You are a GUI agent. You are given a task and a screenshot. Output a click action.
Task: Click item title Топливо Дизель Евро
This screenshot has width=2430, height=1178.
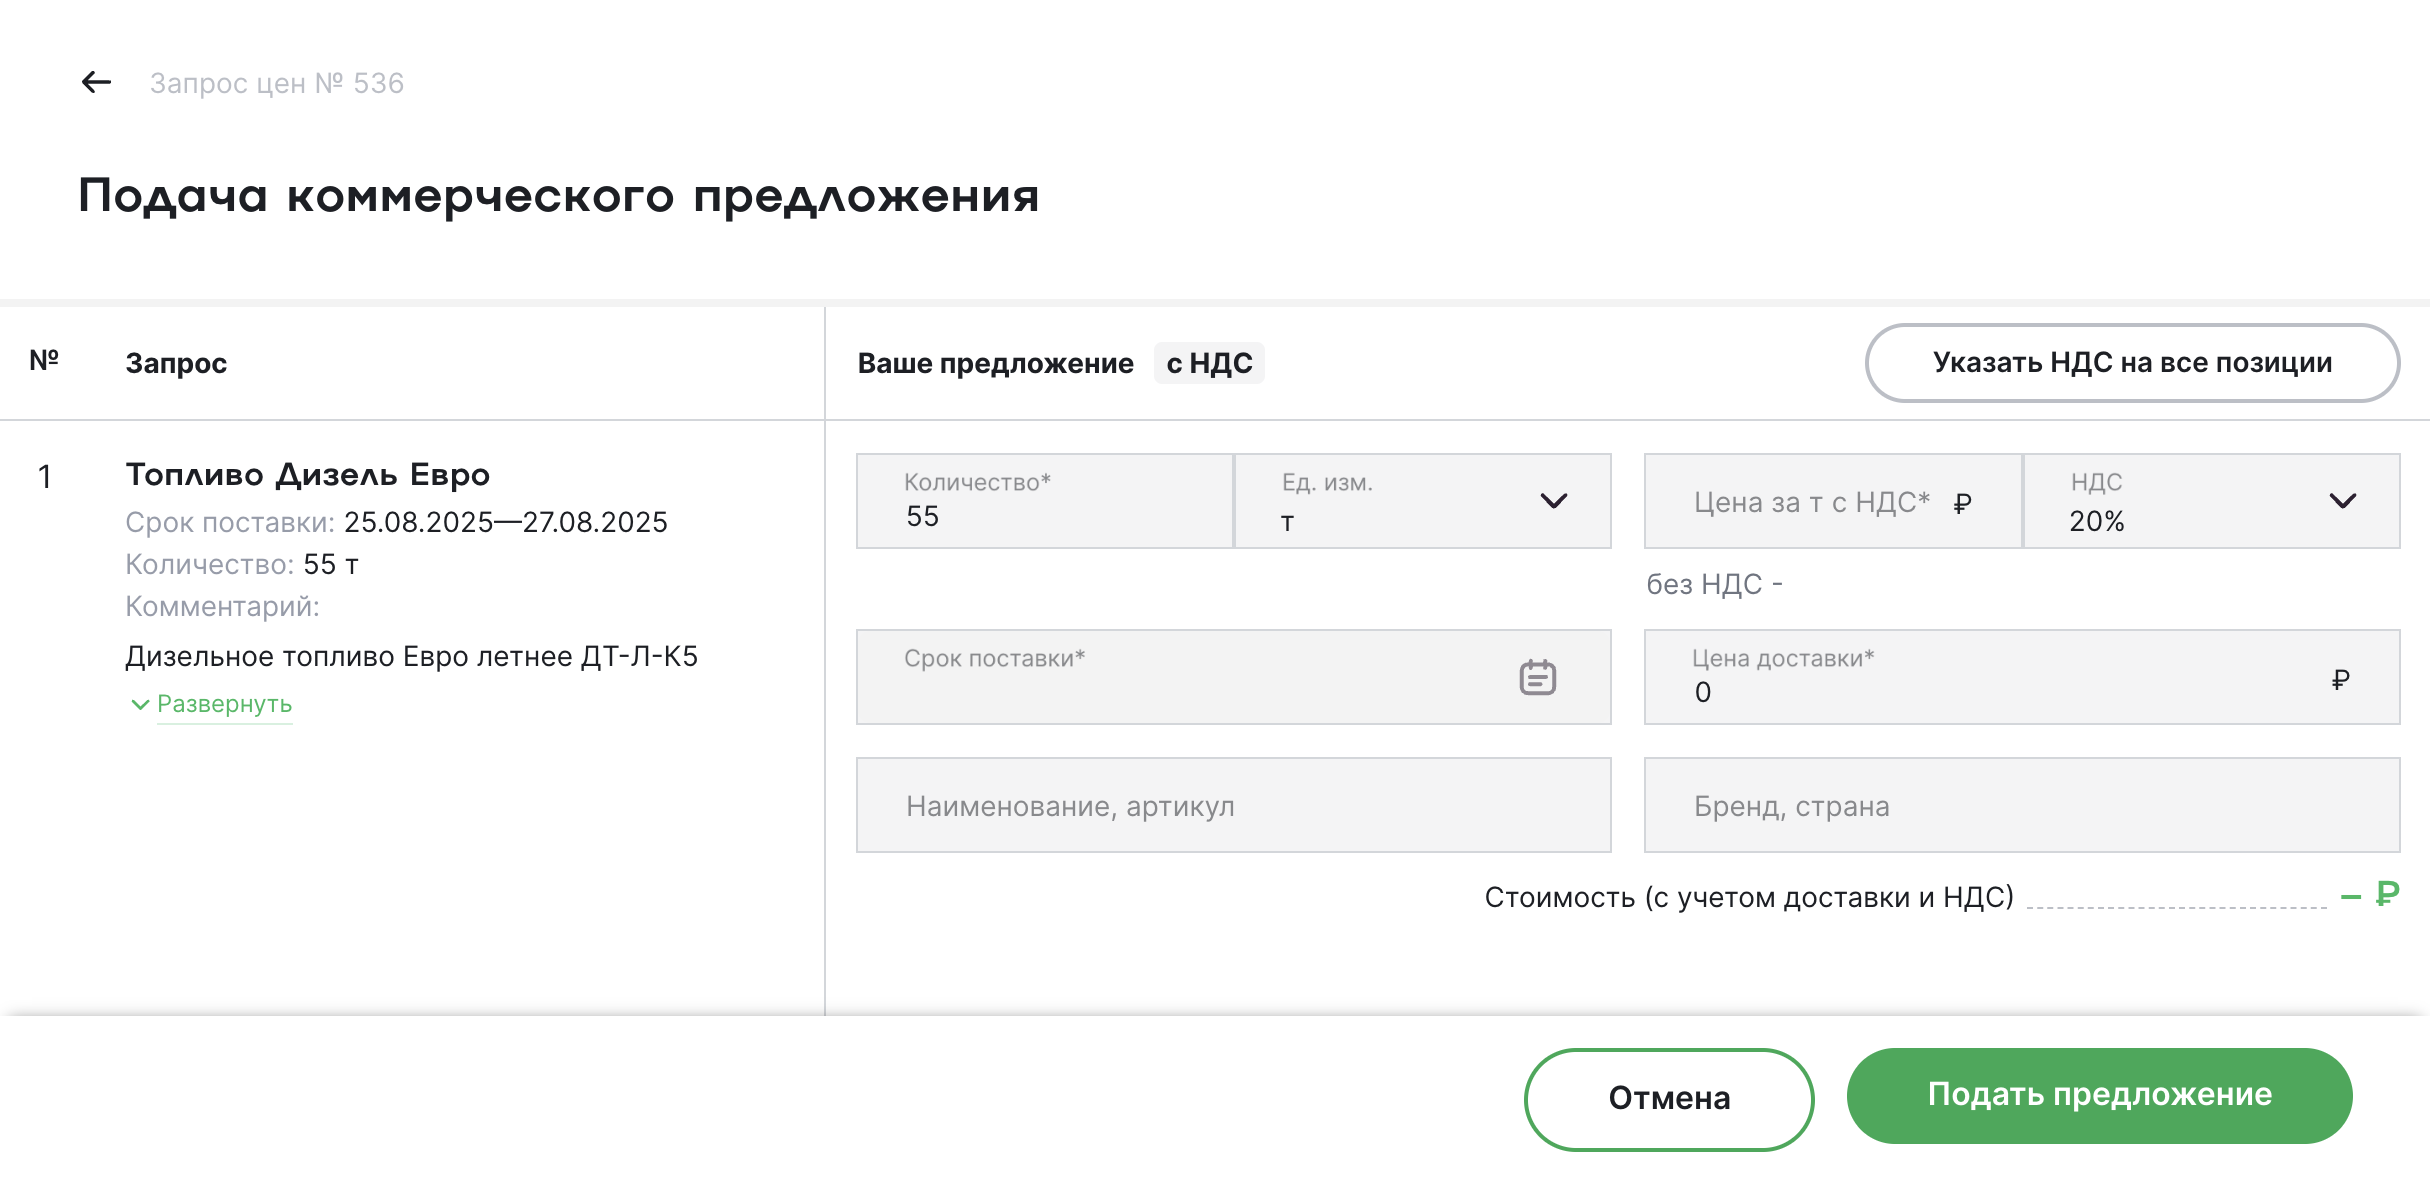point(307,475)
